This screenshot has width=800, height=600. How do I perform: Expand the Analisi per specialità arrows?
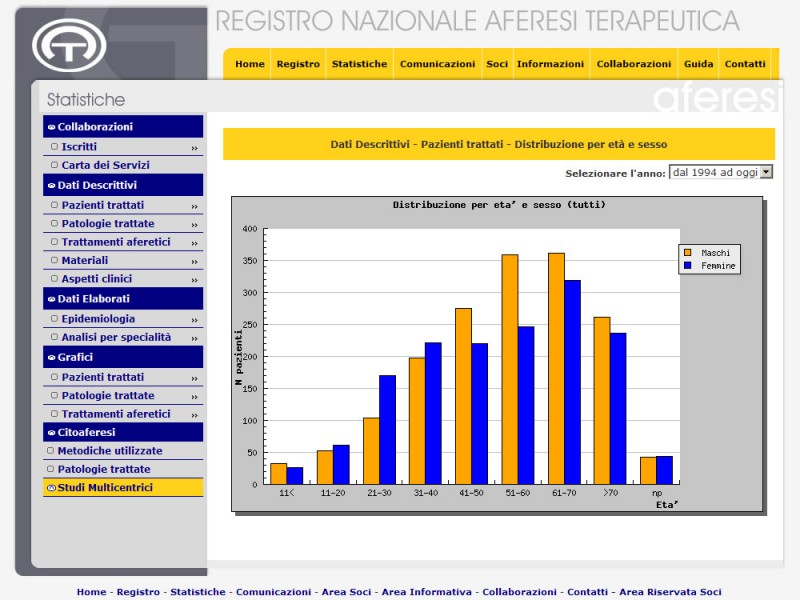(194, 339)
